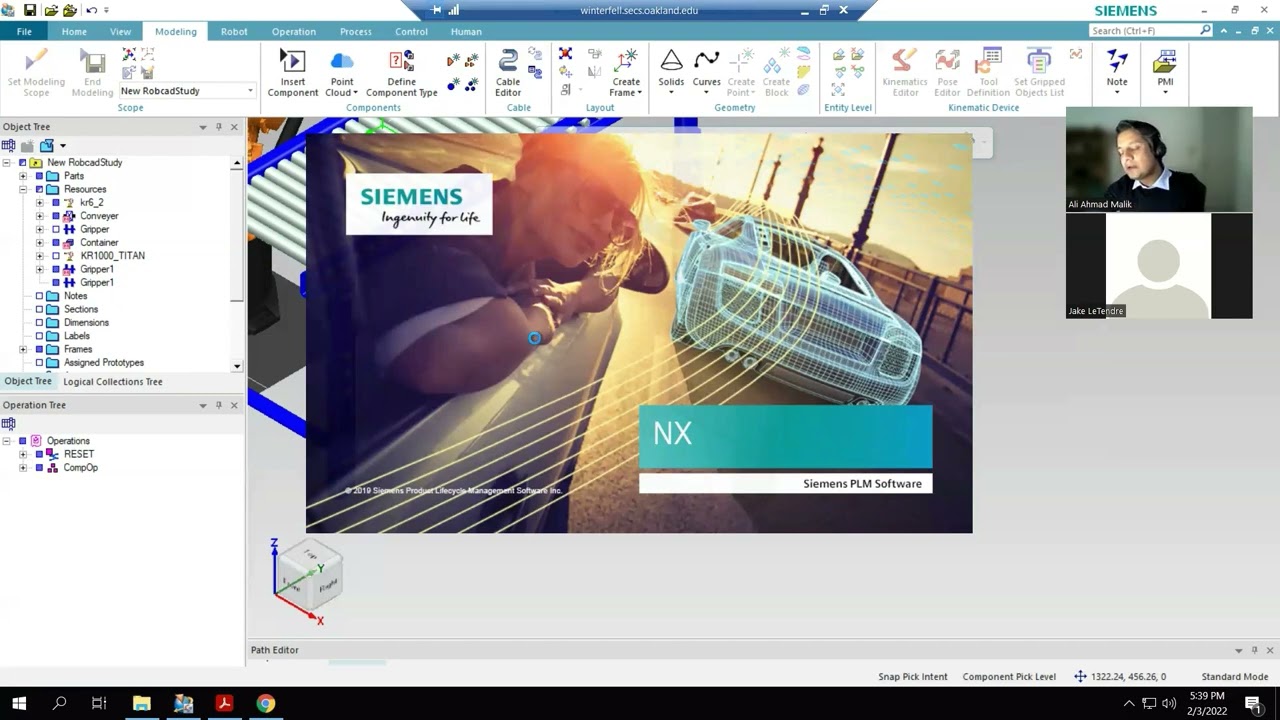Click the view orientation cube
The width and height of the screenshot is (1280, 720).
[310, 576]
